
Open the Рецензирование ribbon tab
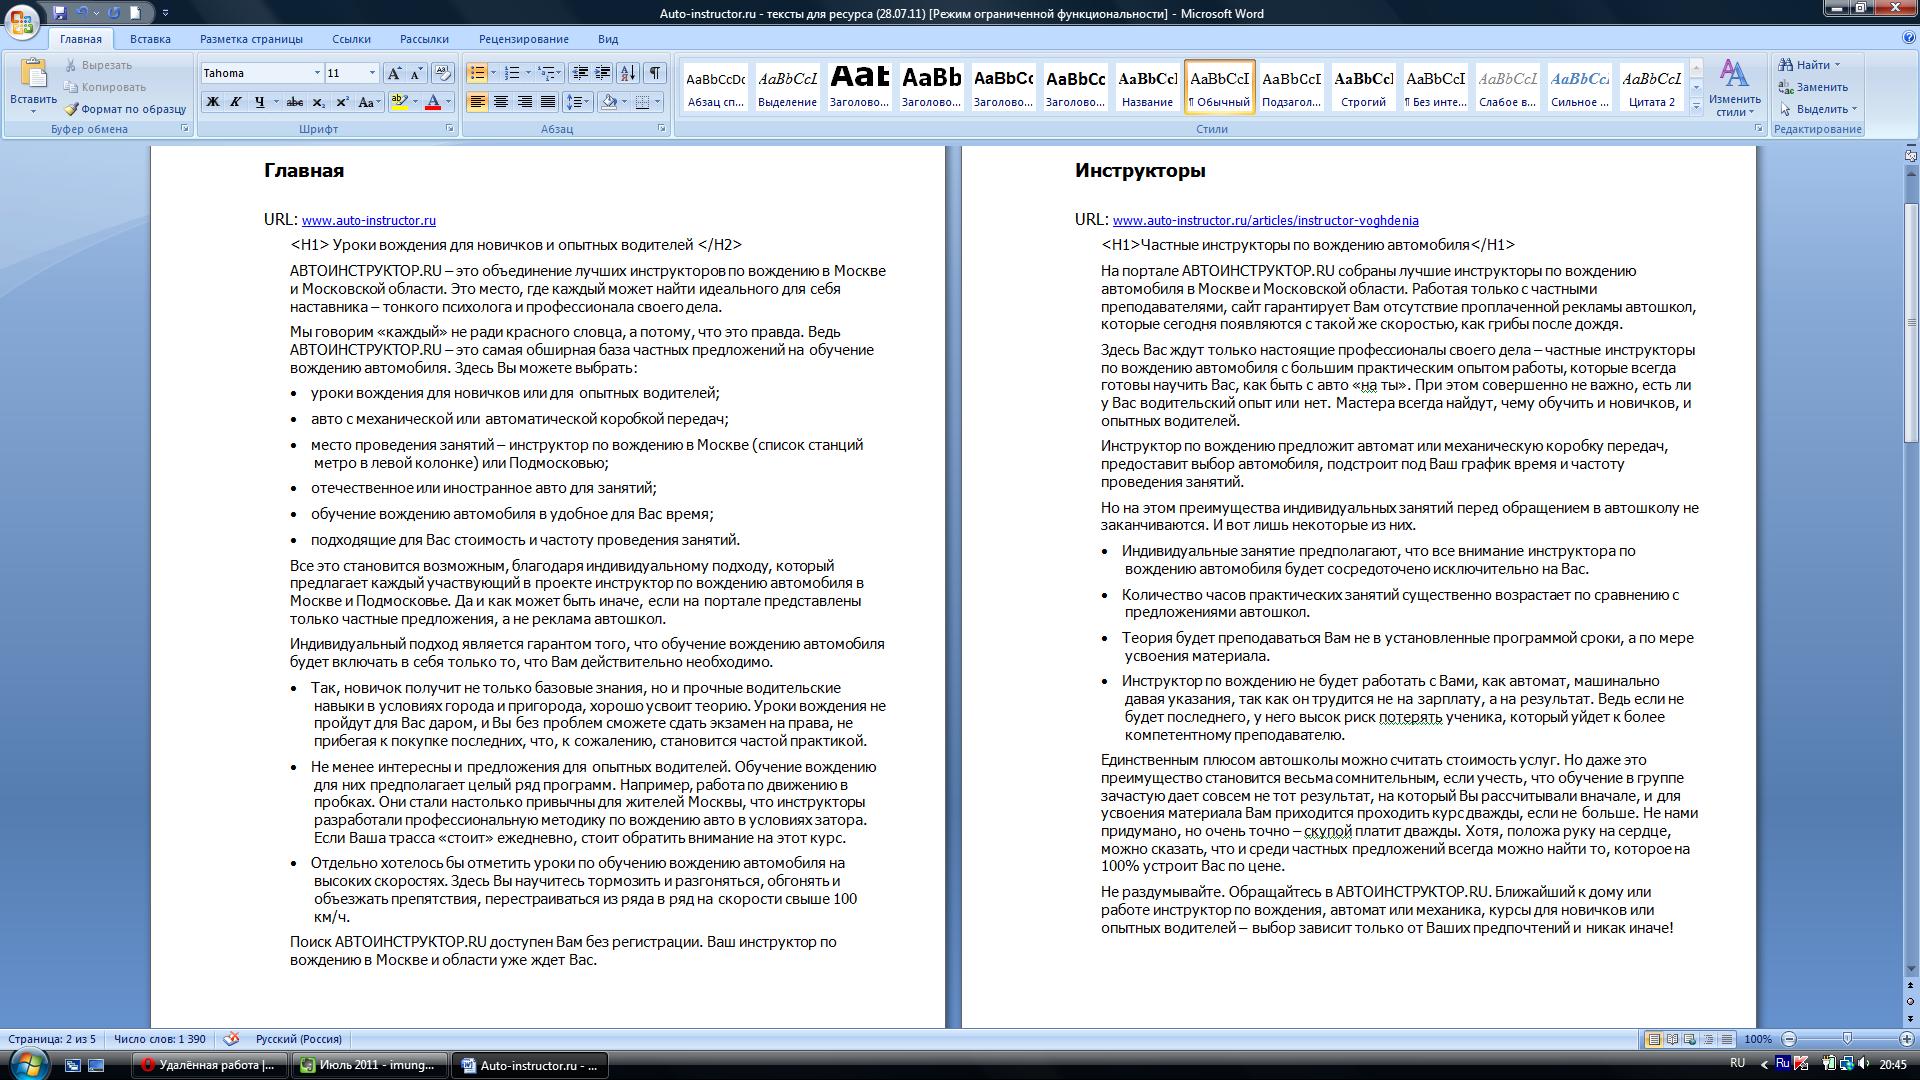click(x=523, y=39)
